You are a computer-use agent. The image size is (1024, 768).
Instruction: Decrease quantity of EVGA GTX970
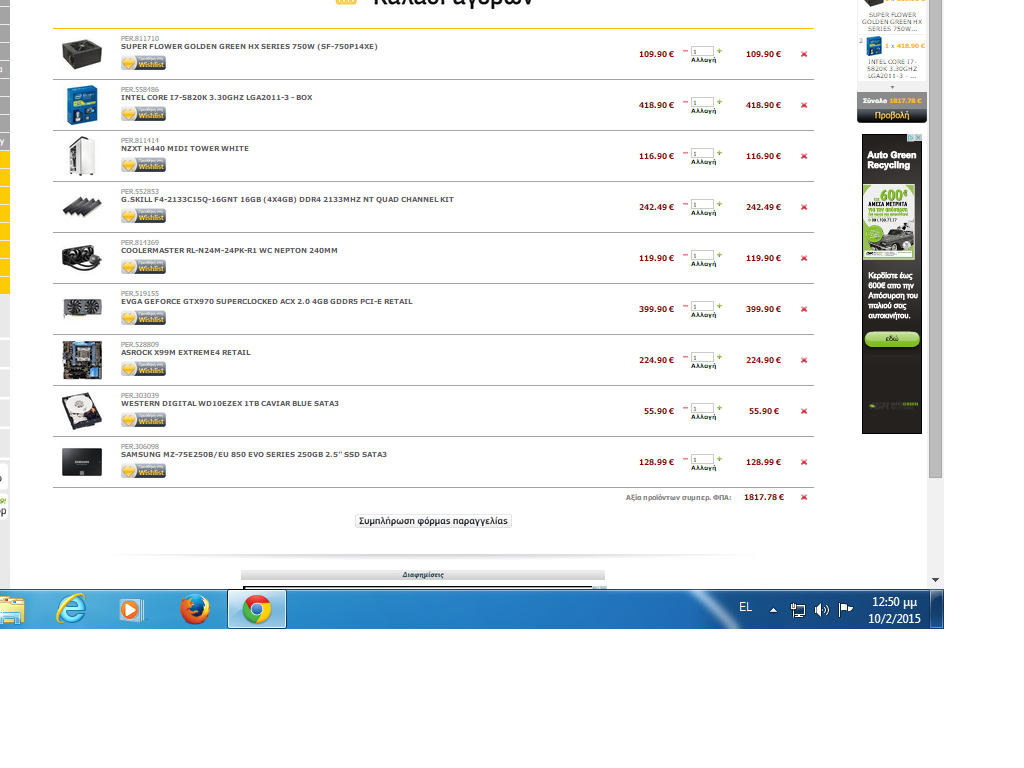pos(685,306)
